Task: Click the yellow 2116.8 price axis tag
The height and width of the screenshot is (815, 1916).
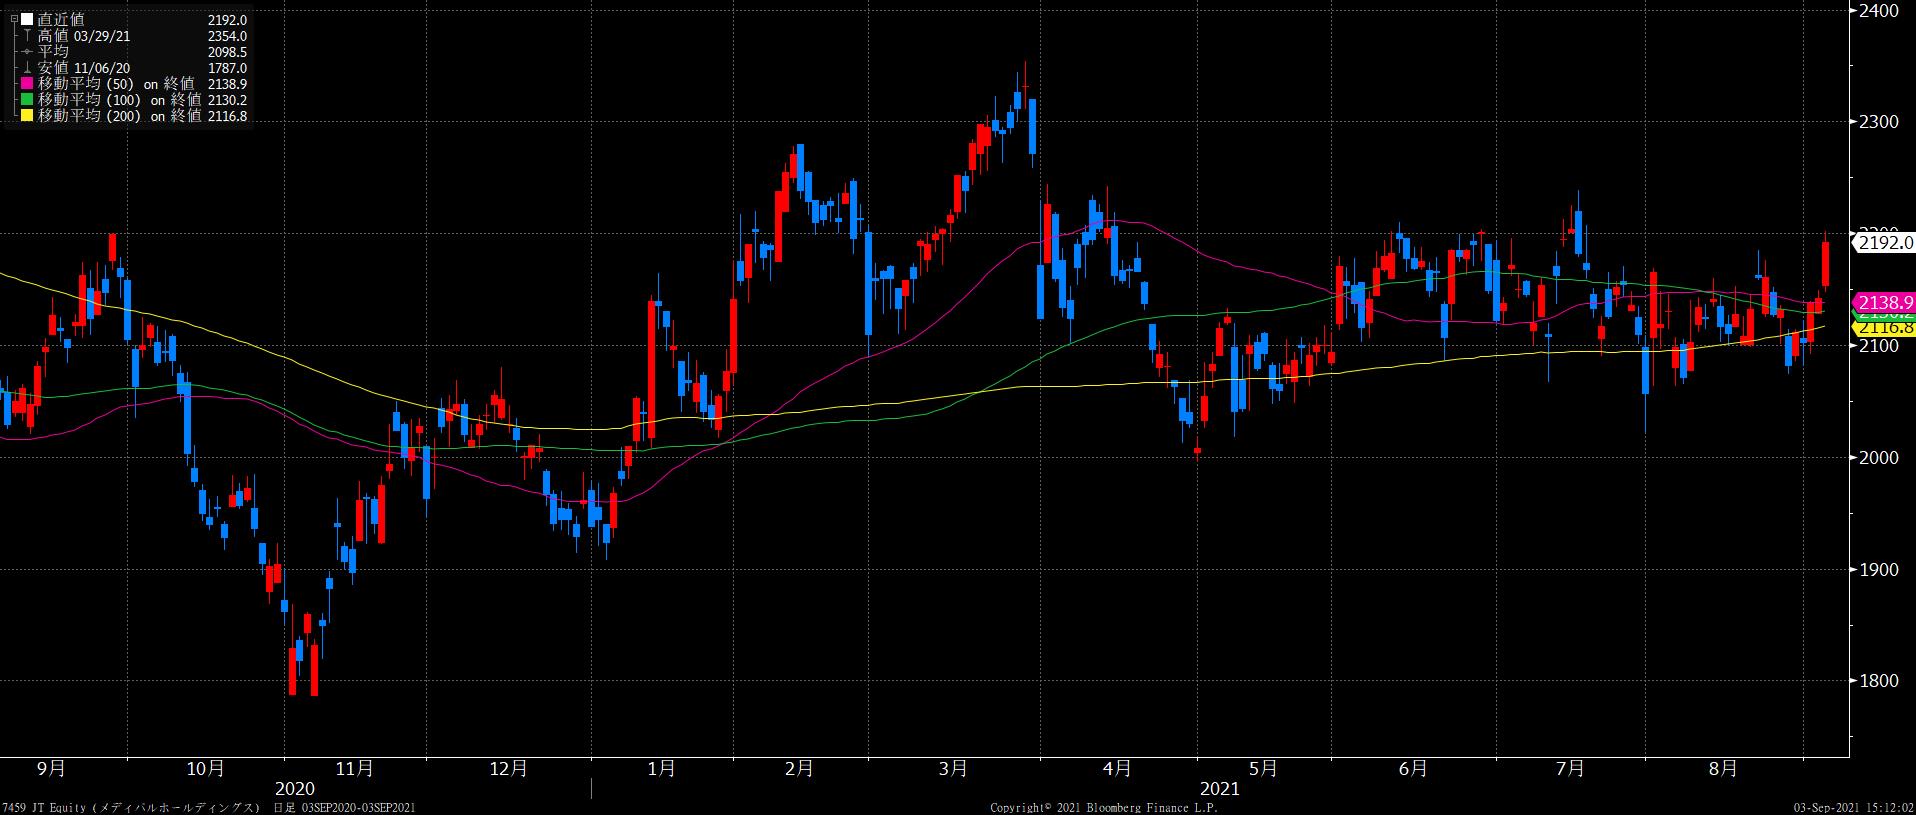Action: pos(1884,328)
